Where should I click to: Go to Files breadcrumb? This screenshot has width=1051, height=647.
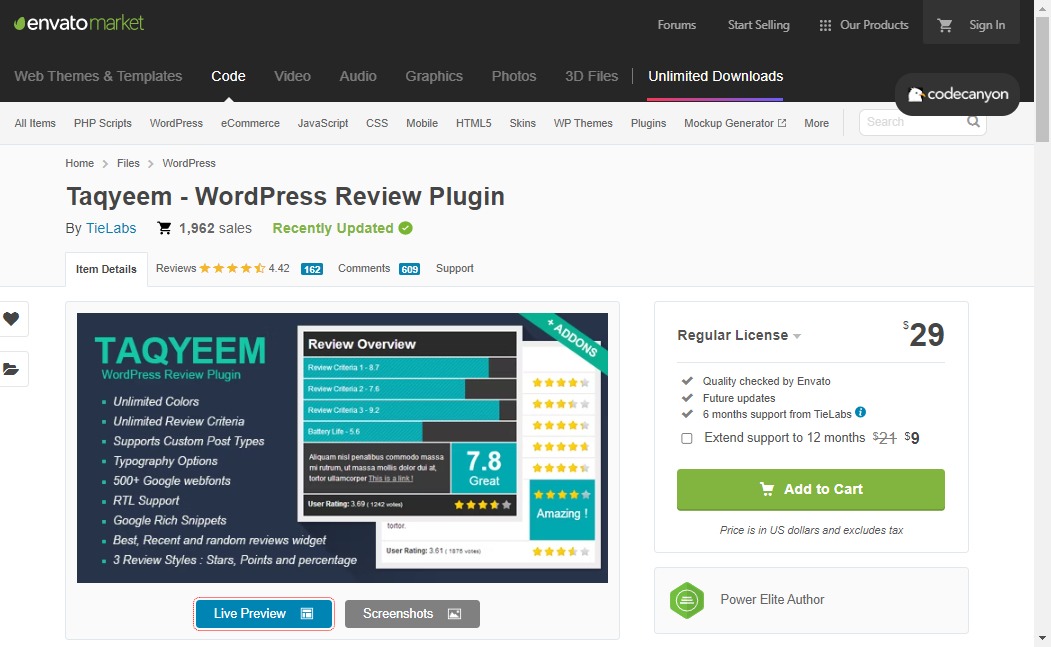coord(128,164)
